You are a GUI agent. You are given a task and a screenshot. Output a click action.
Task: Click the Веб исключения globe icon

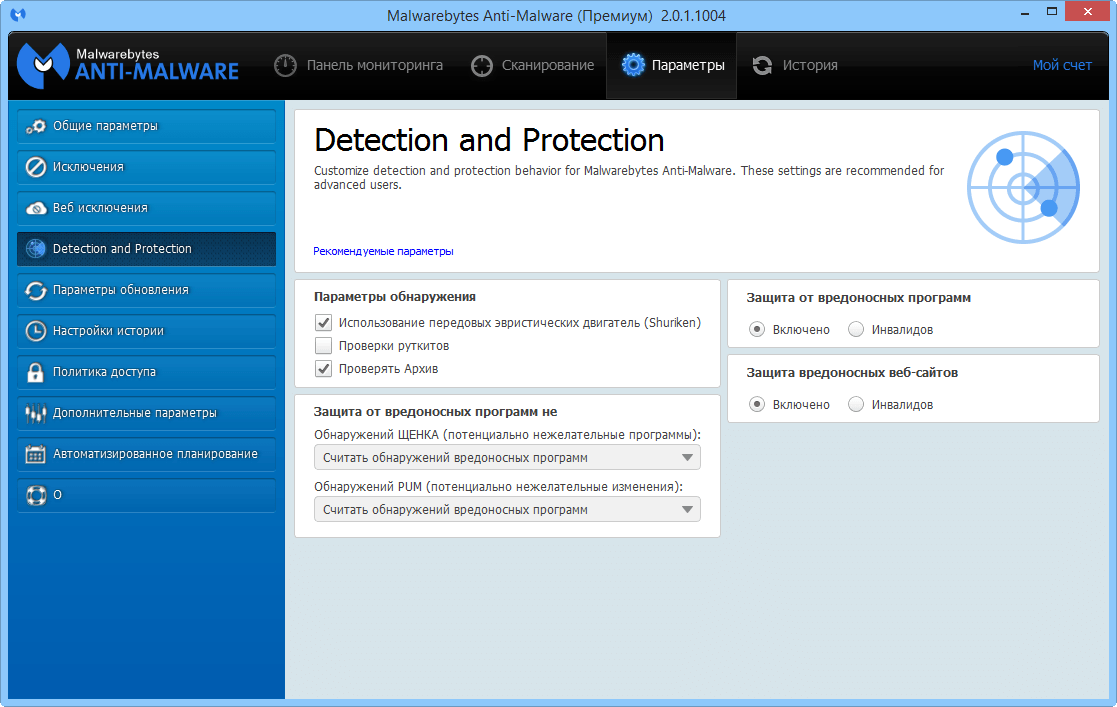coord(34,208)
